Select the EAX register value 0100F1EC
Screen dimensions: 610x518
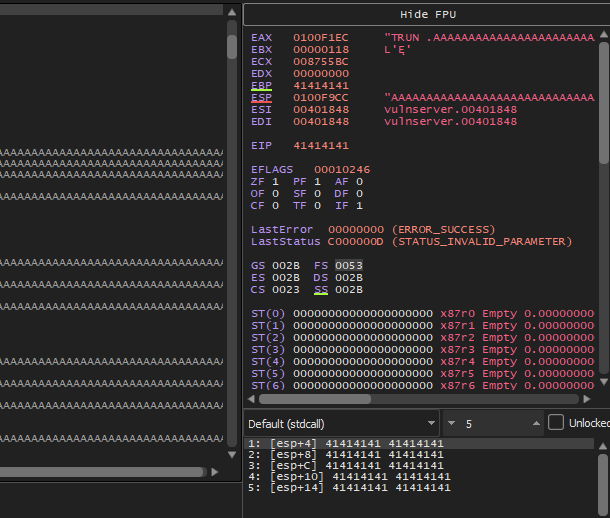point(320,37)
